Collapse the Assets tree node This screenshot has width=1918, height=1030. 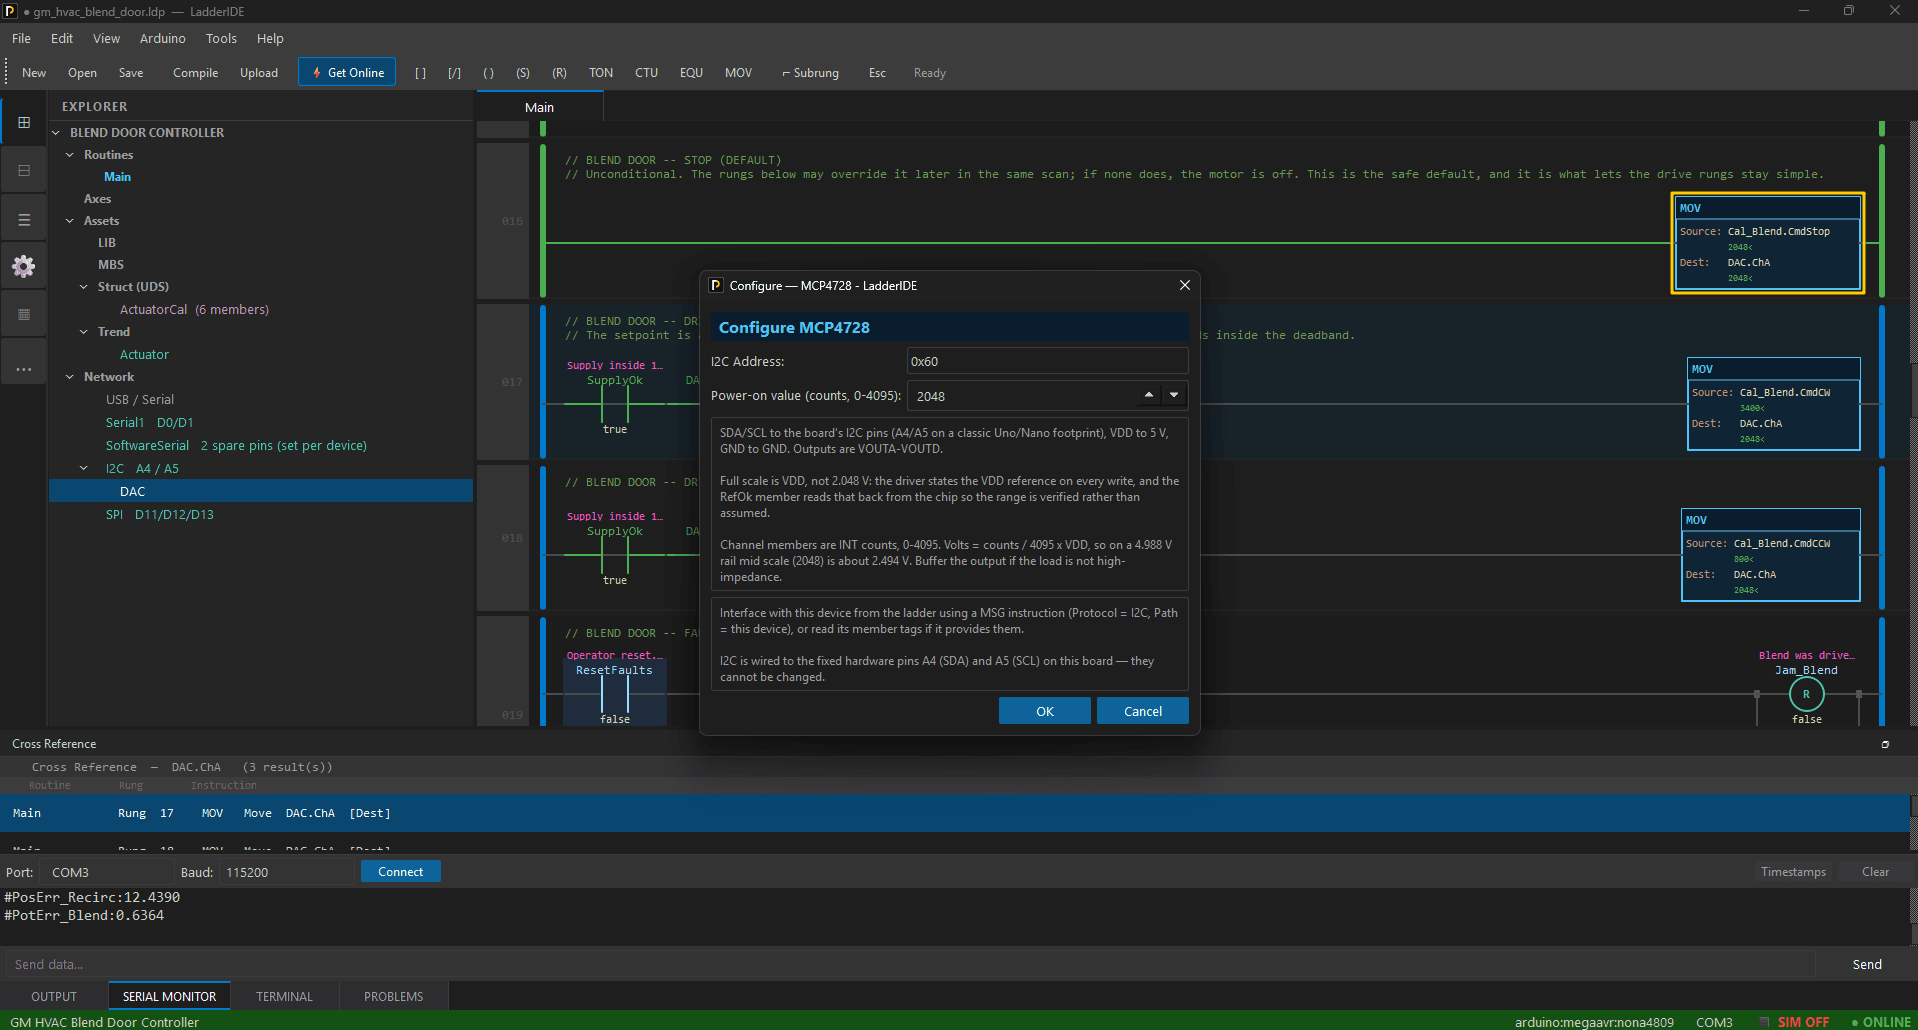point(70,221)
